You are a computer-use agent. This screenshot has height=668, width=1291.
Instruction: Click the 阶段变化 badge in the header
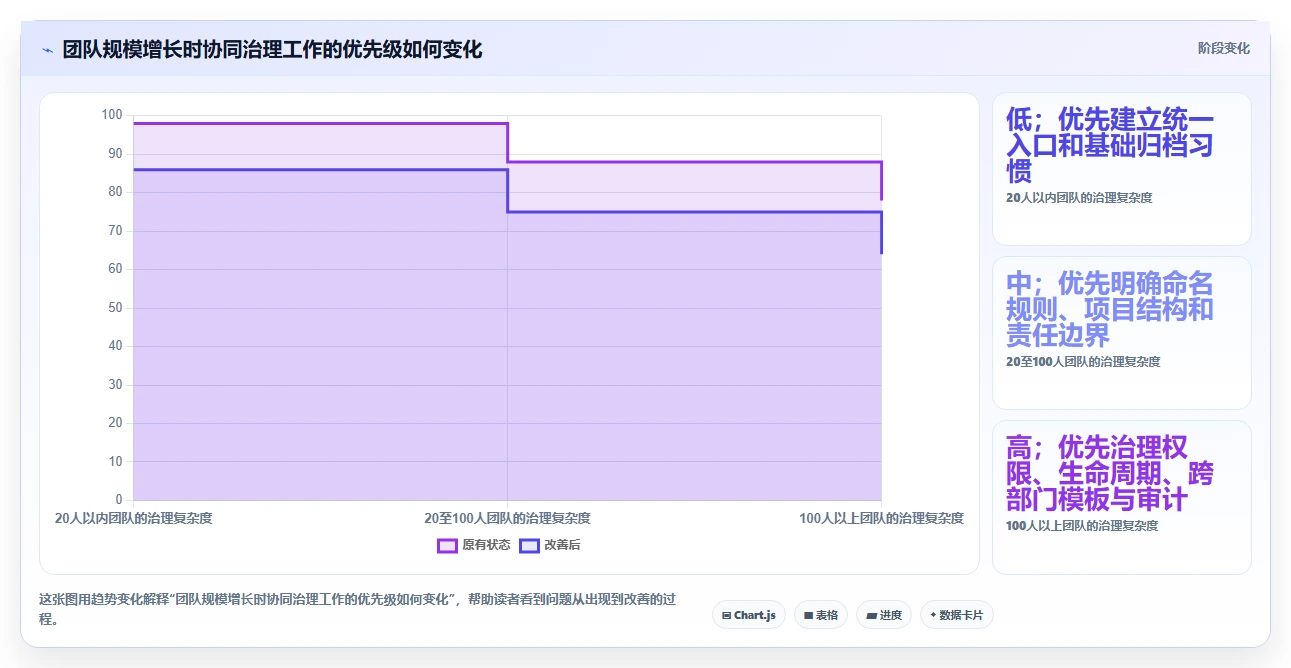[1224, 48]
